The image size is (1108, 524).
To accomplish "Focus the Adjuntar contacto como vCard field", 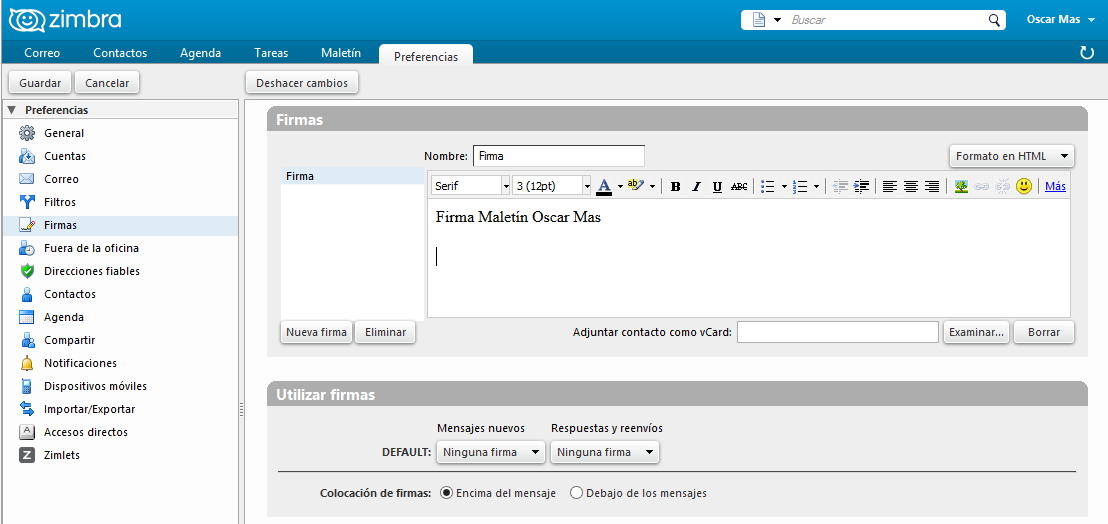I will click(x=837, y=332).
